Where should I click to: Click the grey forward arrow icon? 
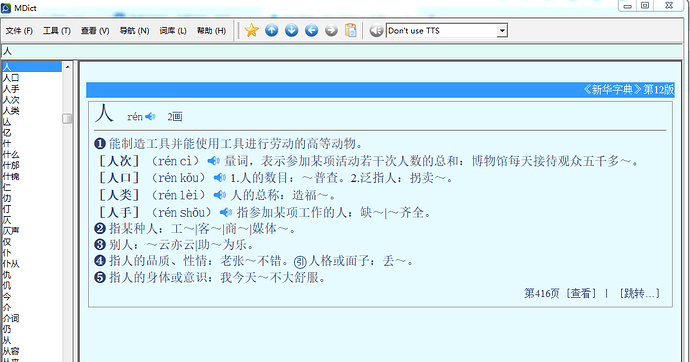pyautogui.click(x=331, y=30)
